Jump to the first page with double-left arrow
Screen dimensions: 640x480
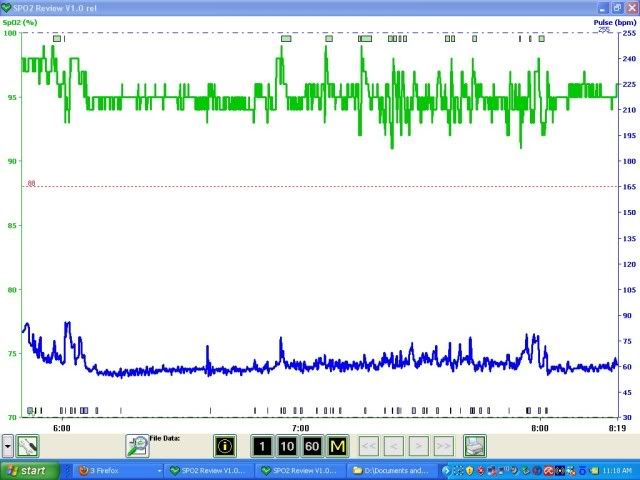368,446
